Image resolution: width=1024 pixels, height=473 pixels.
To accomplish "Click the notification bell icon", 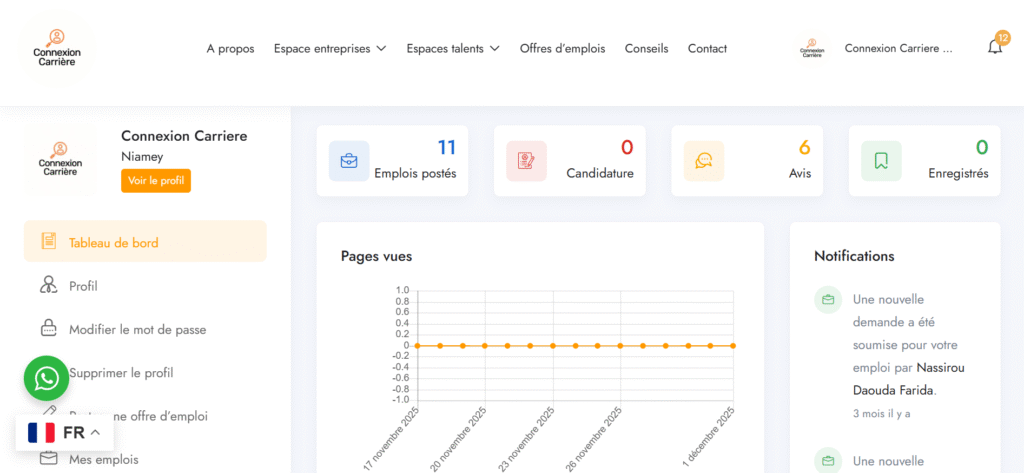I will (994, 47).
